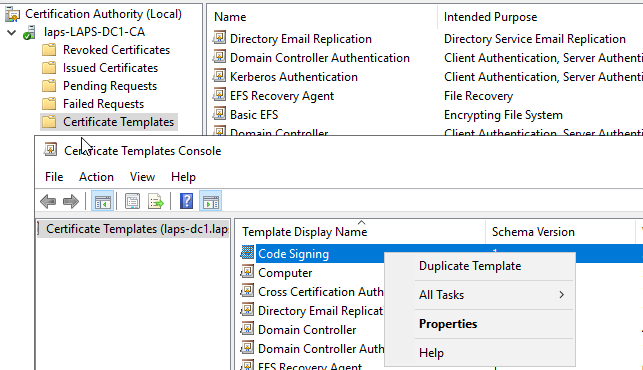This screenshot has height=370, width=643.
Task: Collapse the laps-LAPS-DC1-CA tree node
Action: 11,32
